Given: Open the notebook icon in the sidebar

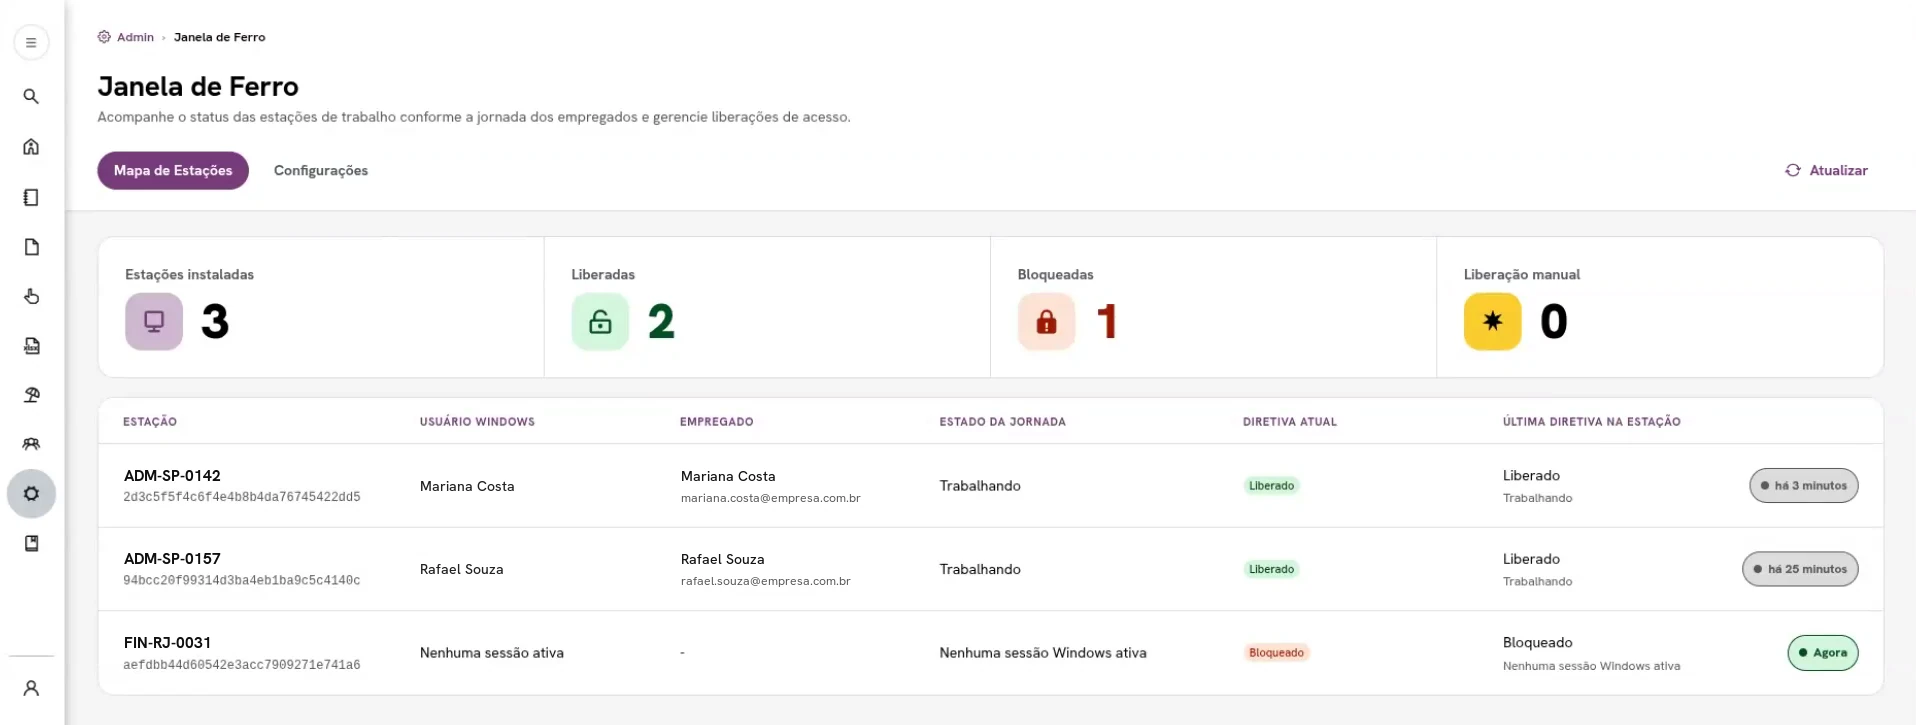Looking at the screenshot, I should (31, 197).
